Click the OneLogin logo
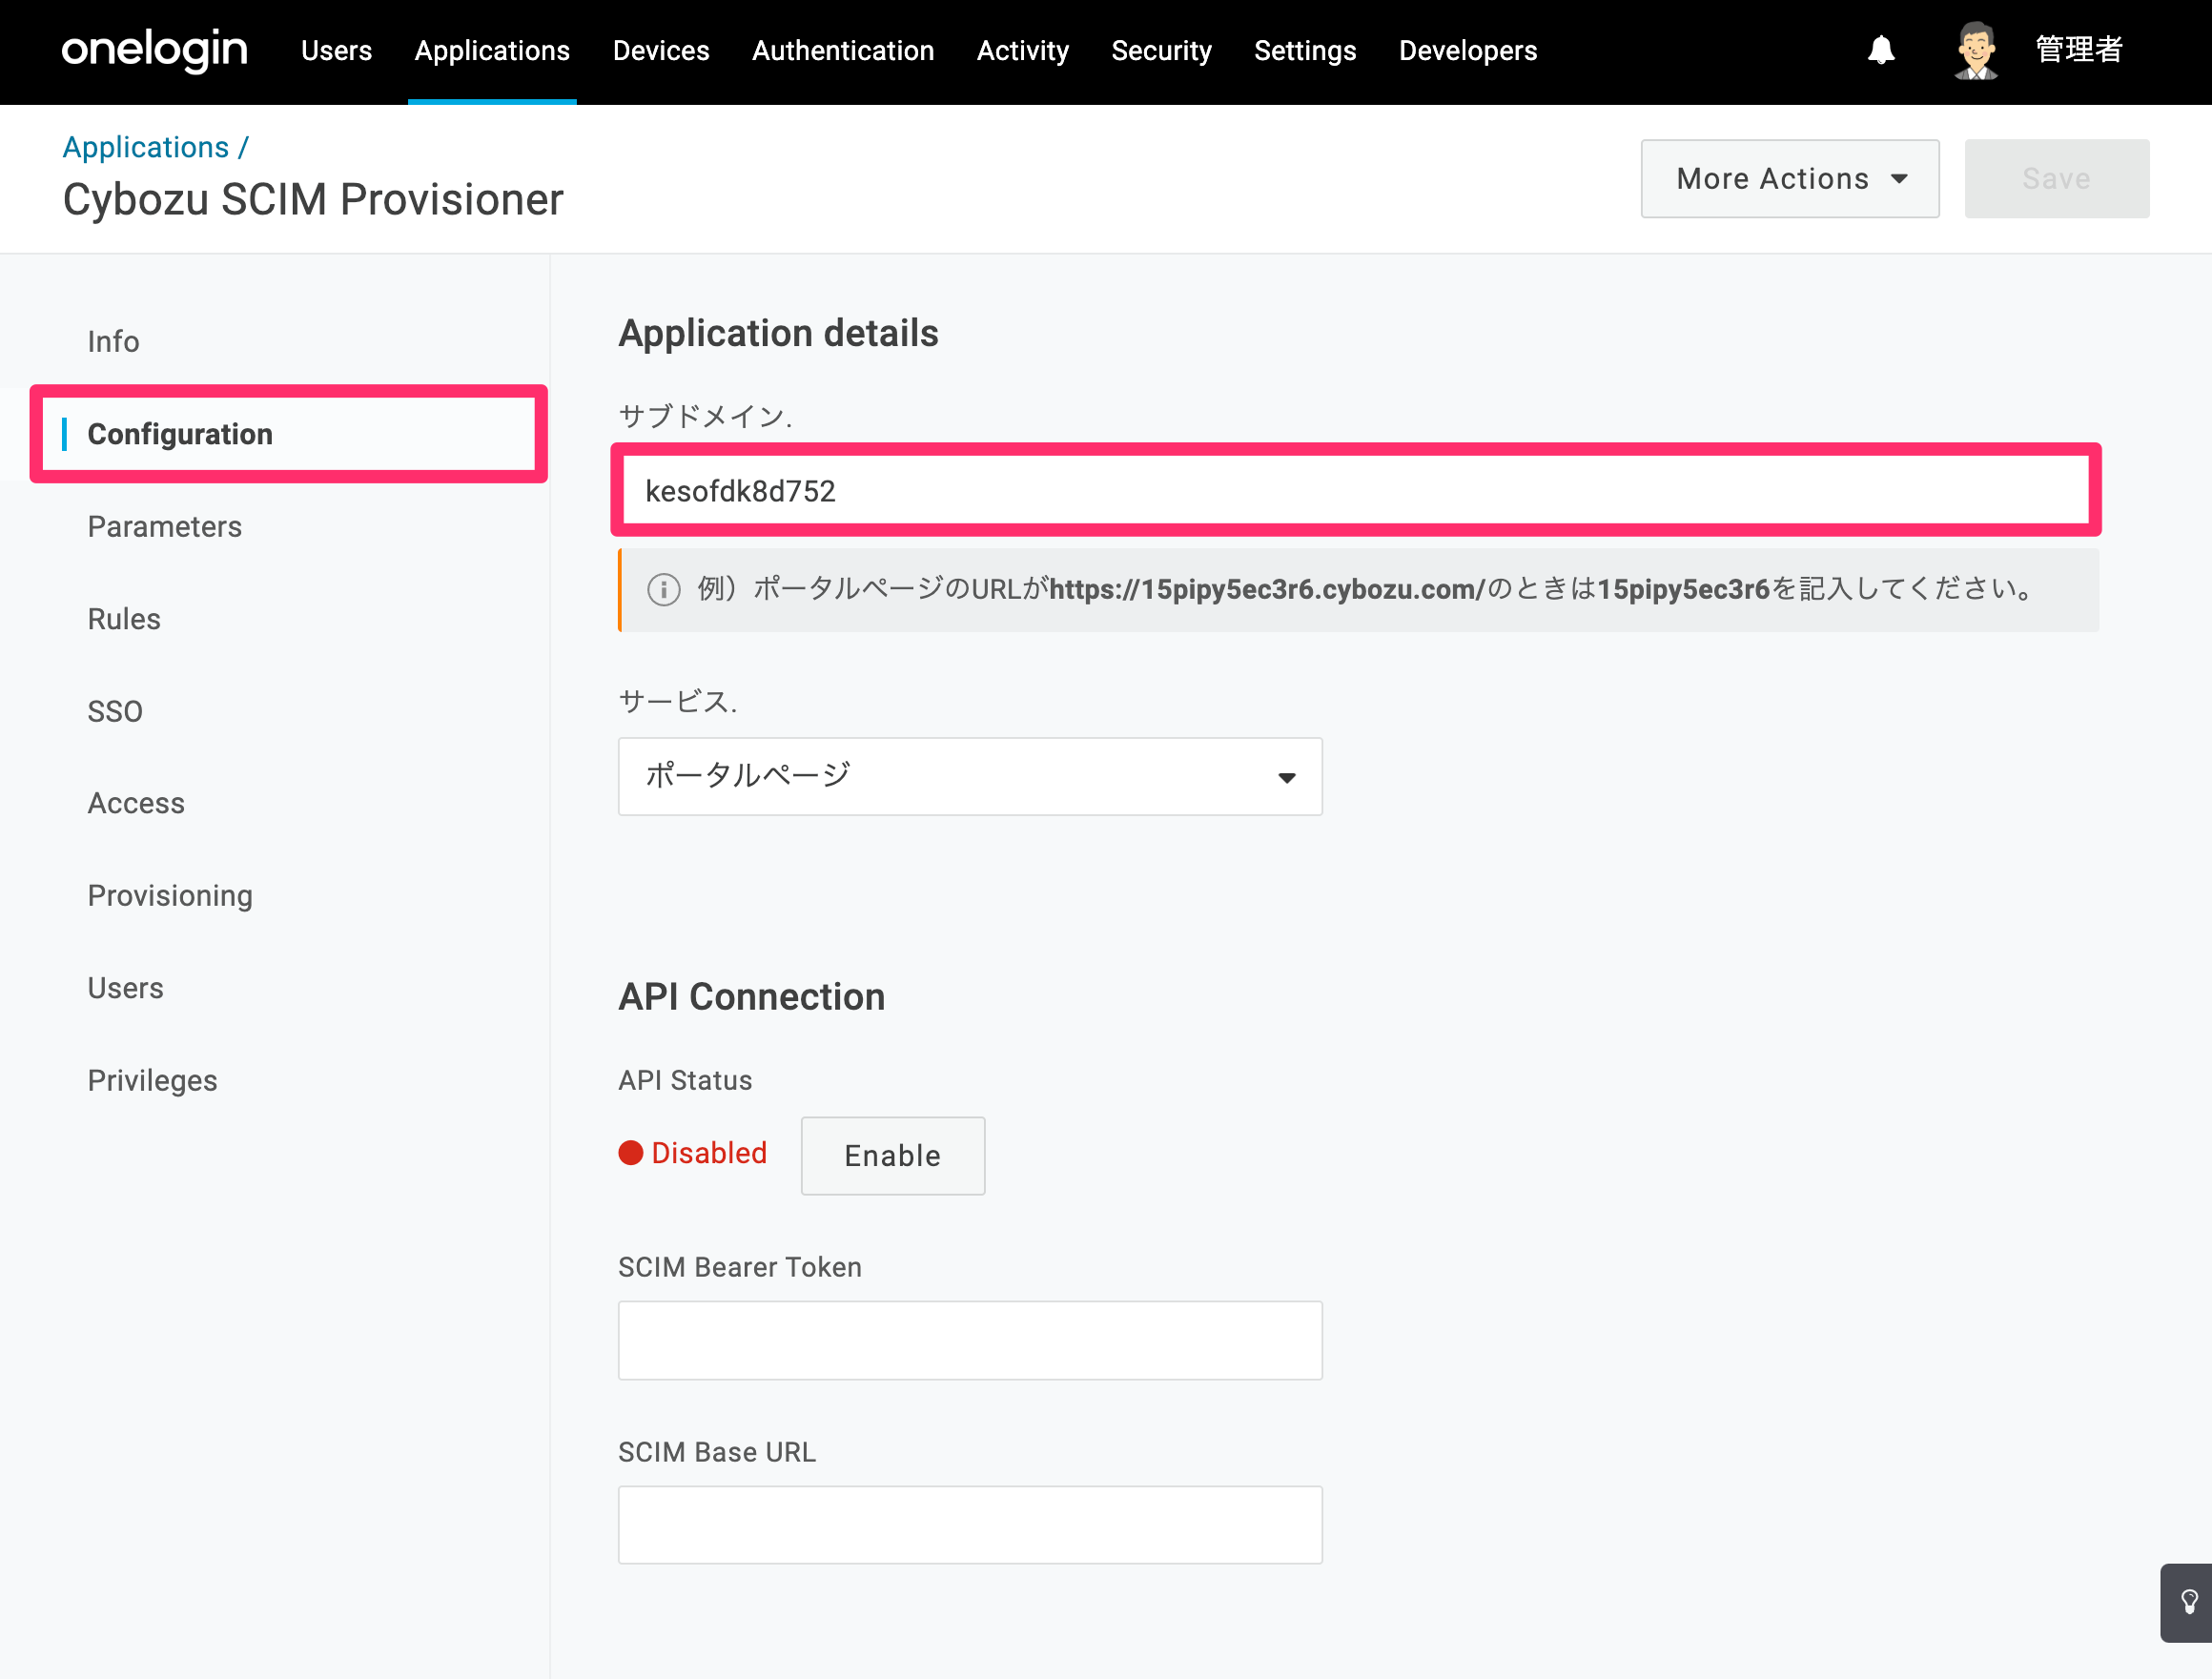2212x1679 pixels. tap(154, 50)
